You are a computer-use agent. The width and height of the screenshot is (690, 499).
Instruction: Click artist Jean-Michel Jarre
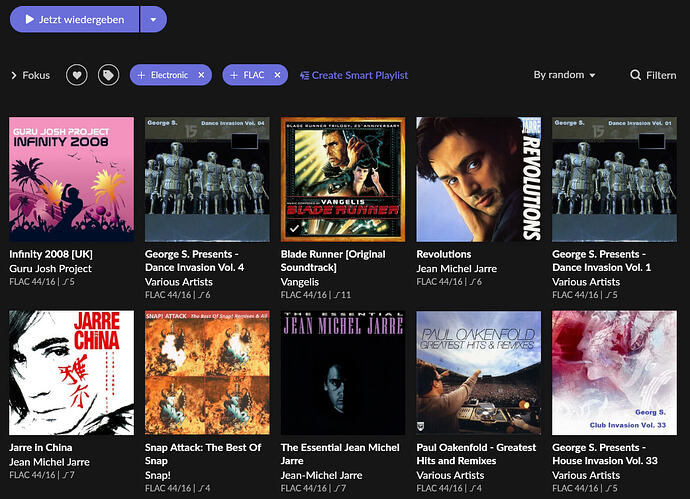click(x=322, y=475)
